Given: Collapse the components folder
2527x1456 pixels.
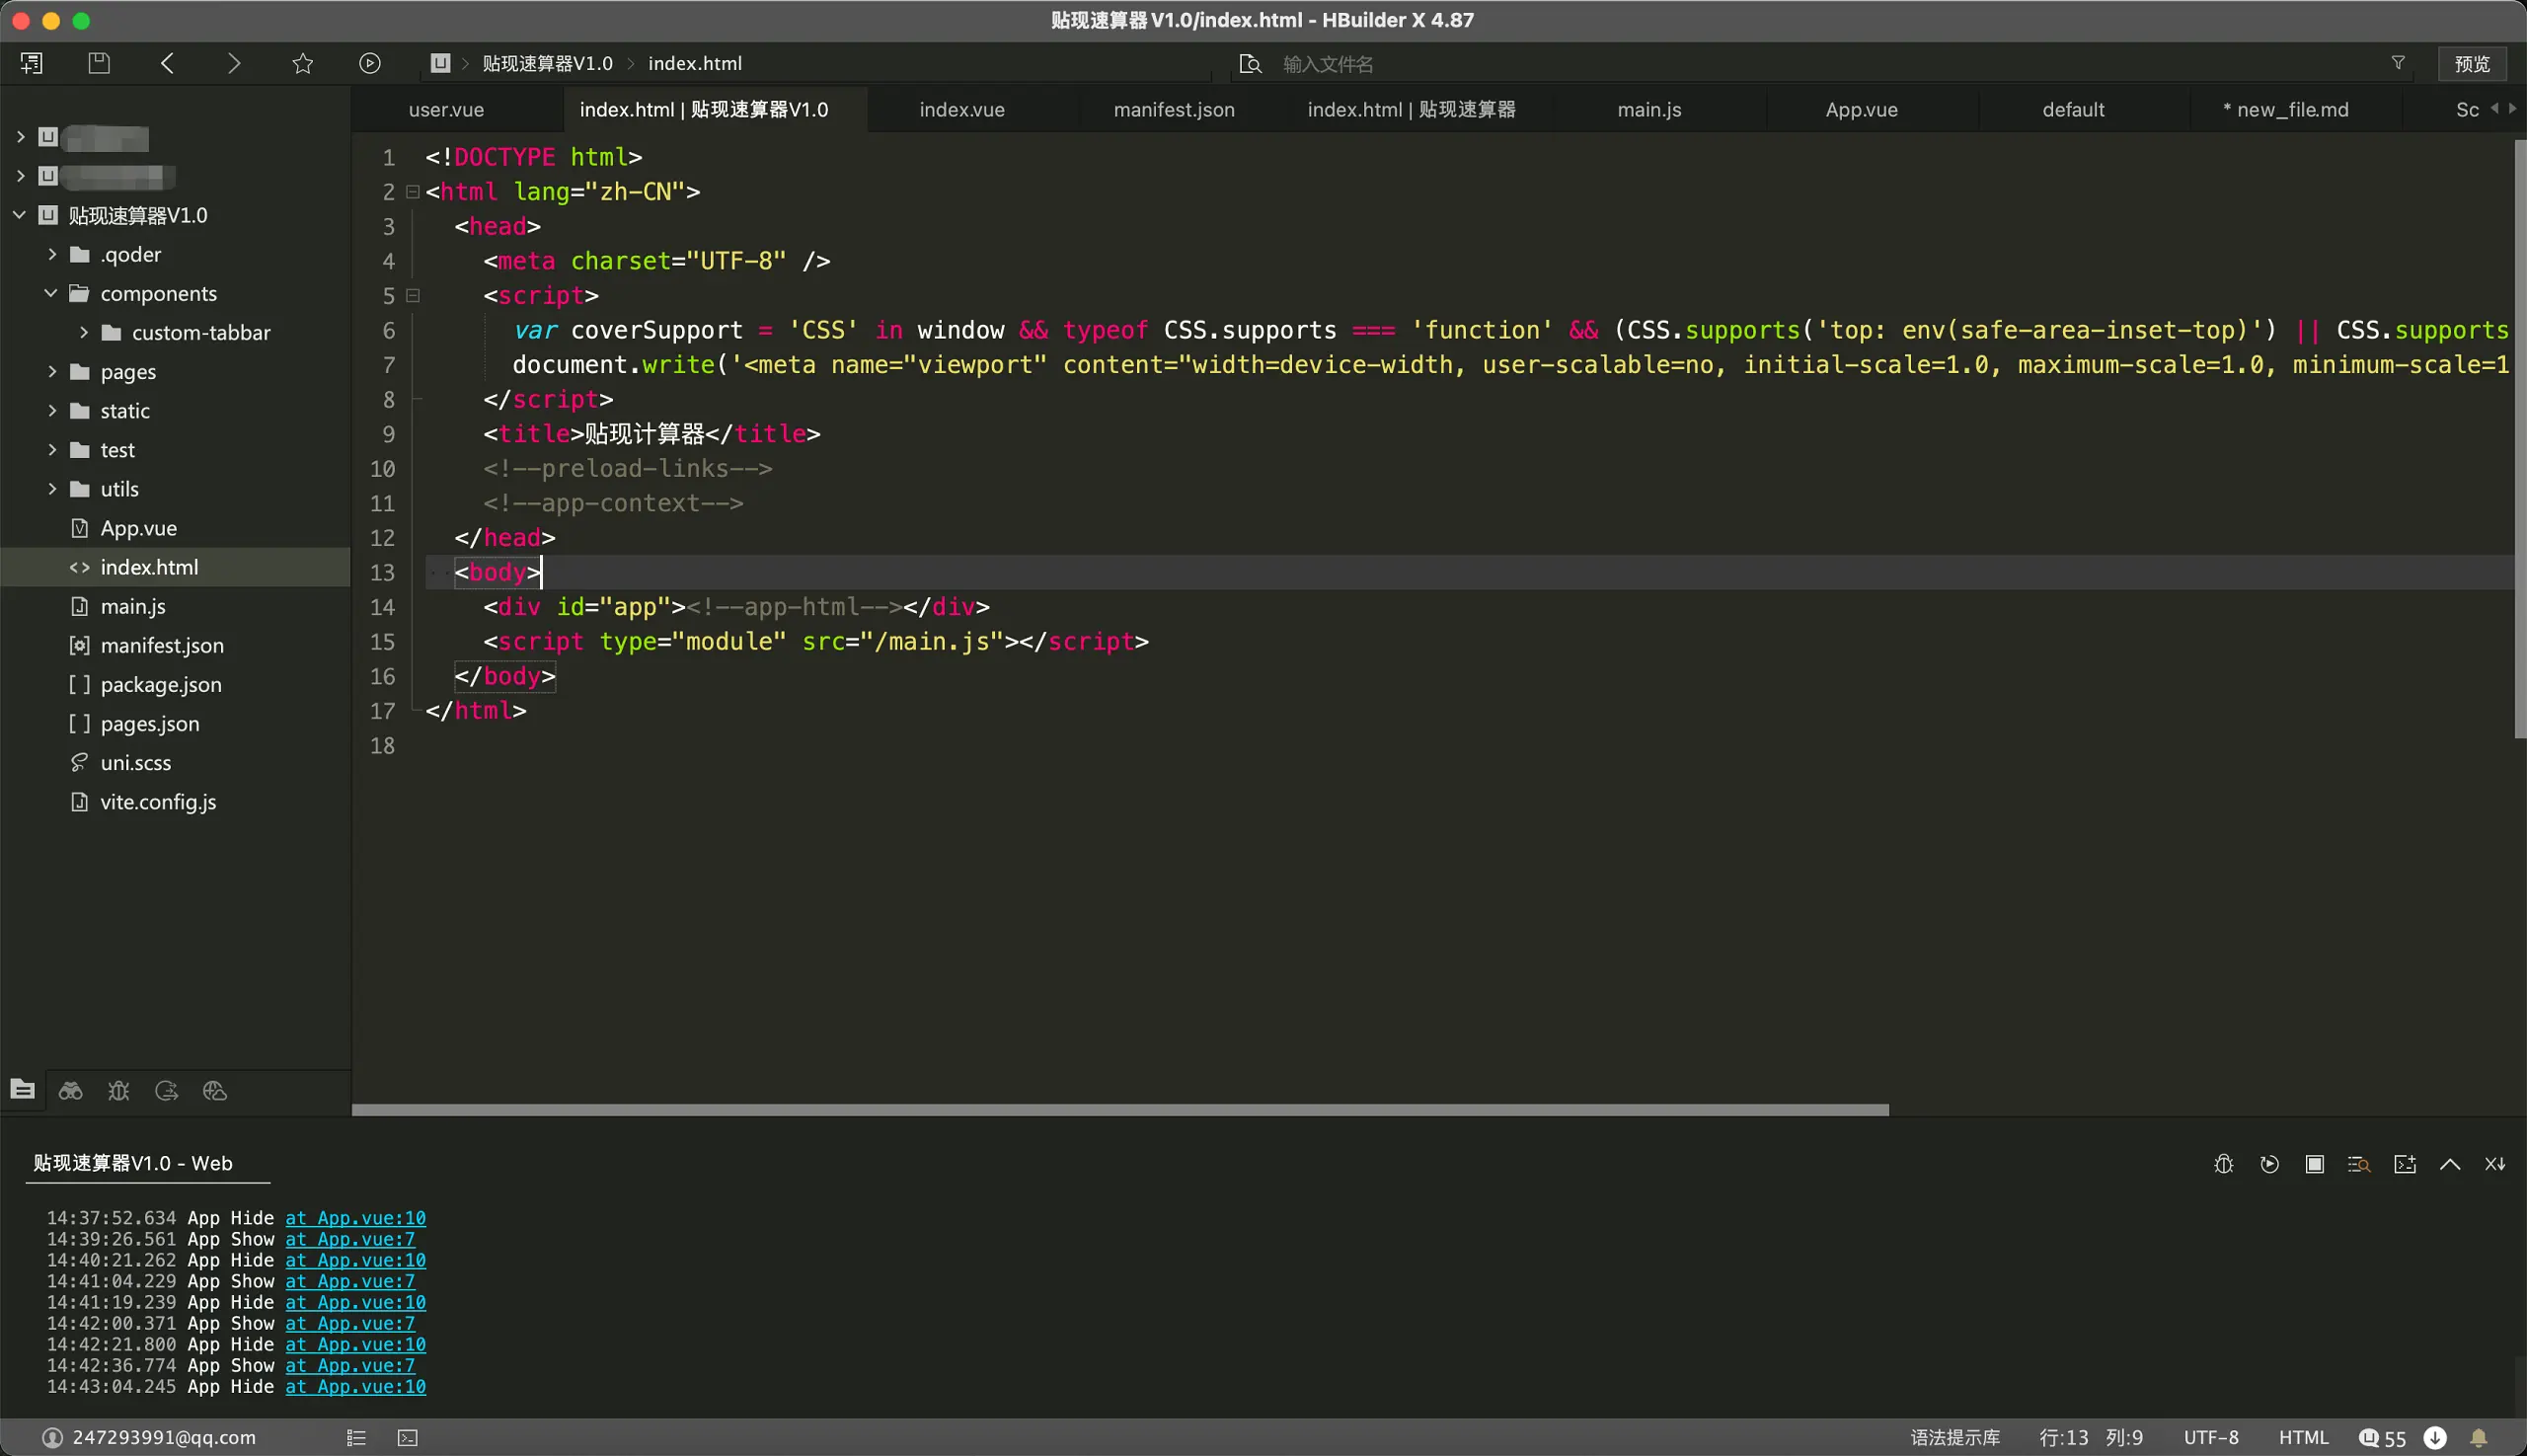Looking at the screenshot, I should [x=51, y=293].
